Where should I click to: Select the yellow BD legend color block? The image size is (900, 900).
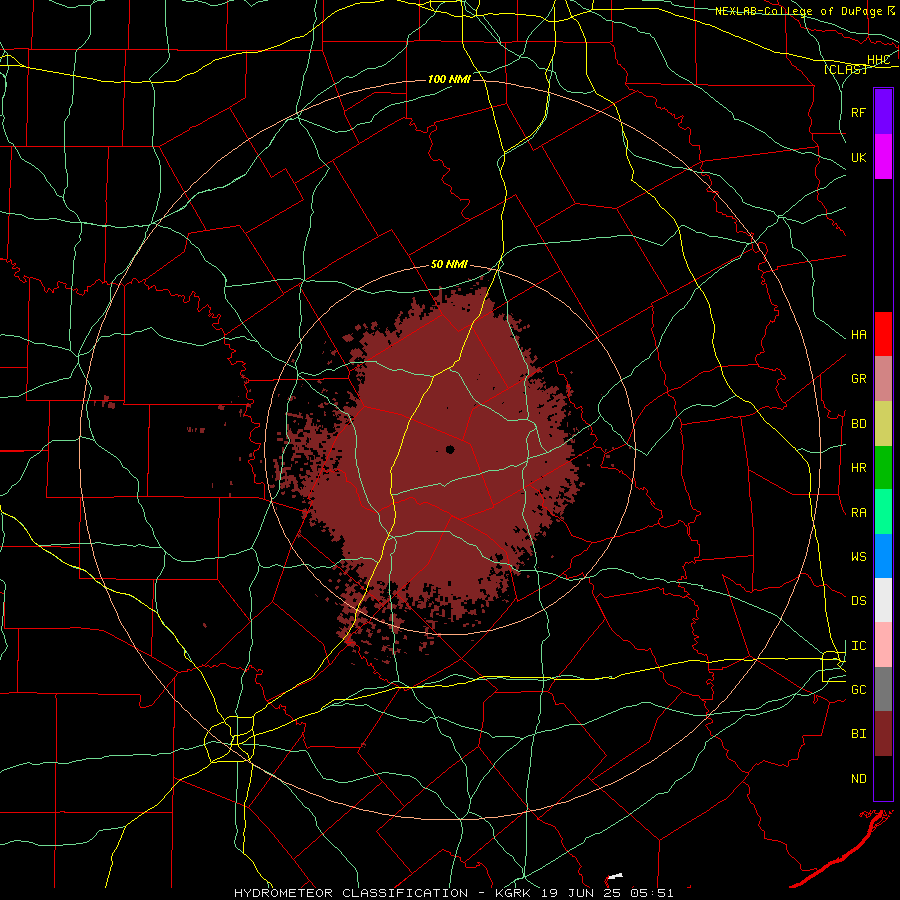(883, 423)
